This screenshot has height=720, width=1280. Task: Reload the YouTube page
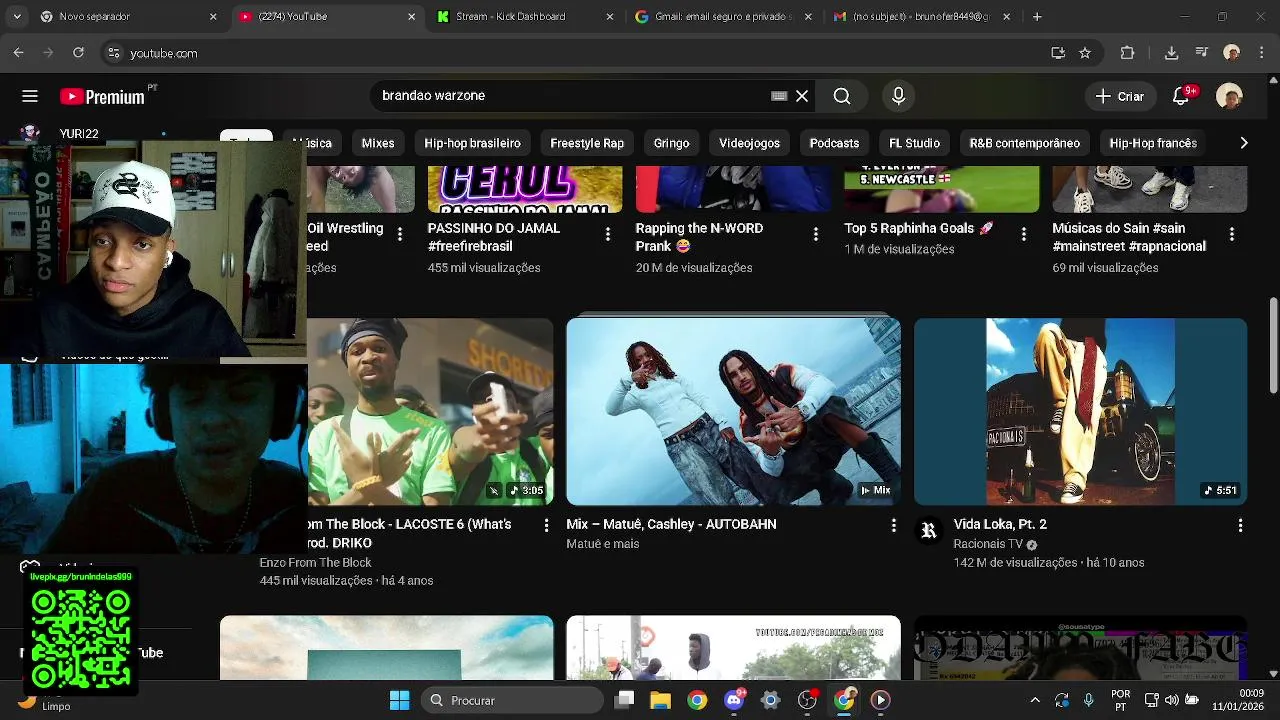78,53
